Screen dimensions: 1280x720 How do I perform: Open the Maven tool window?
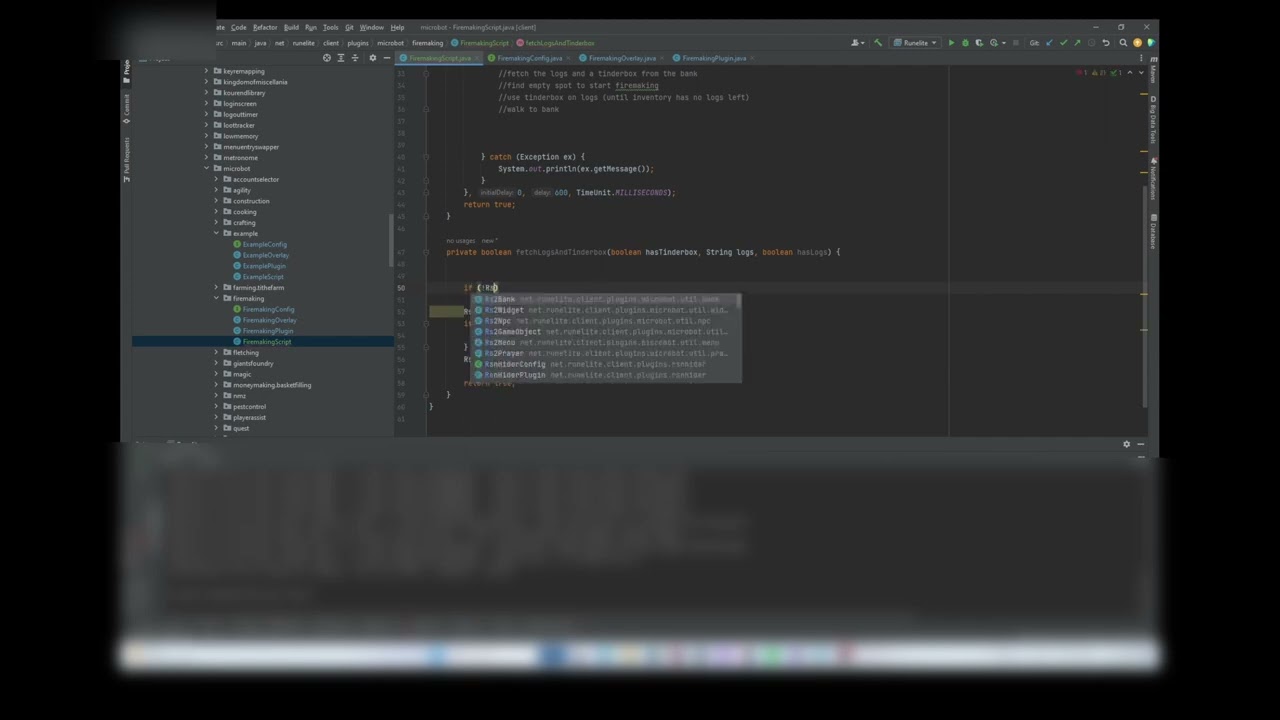coord(1153,71)
